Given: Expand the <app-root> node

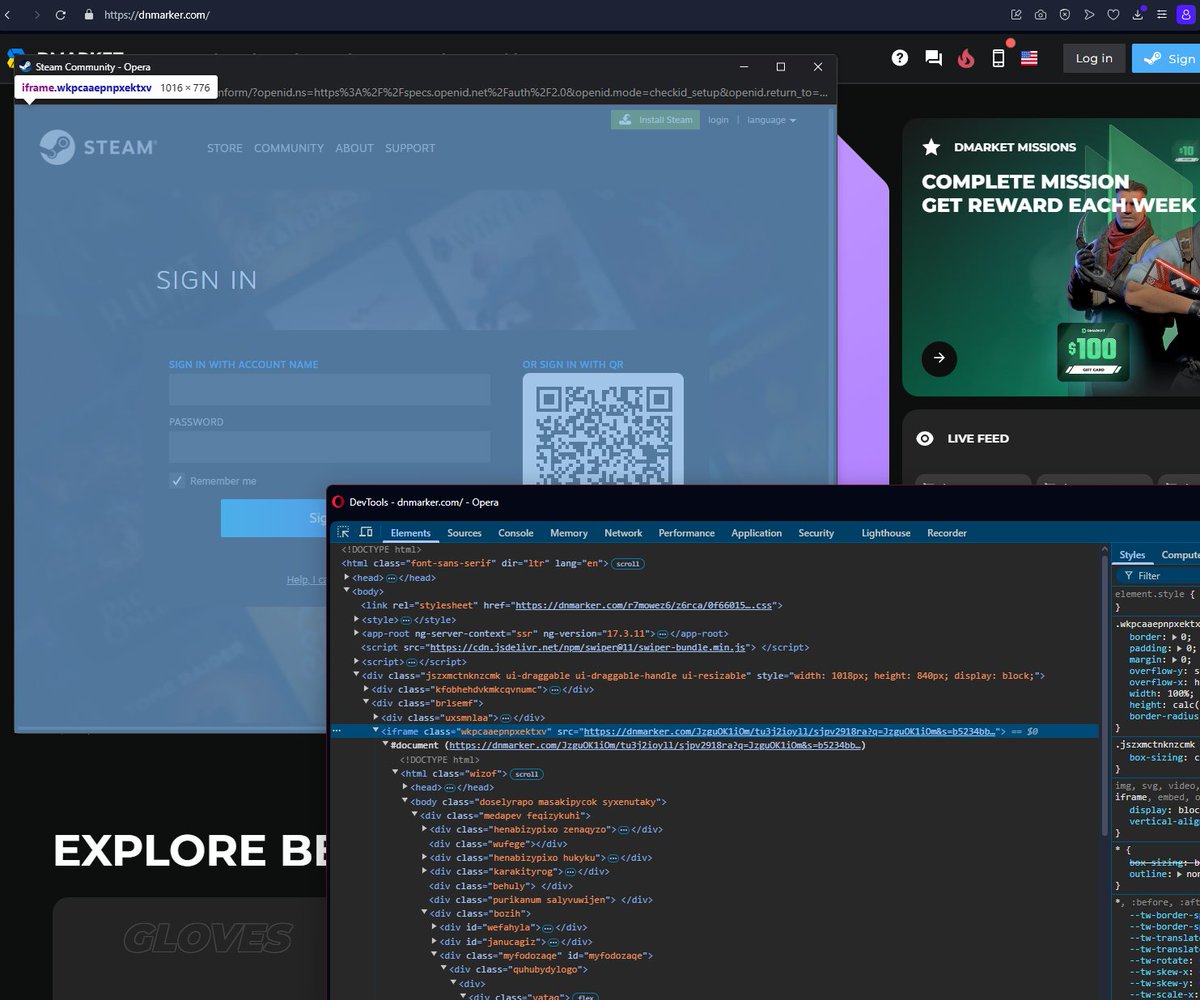Looking at the screenshot, I should tap(357, 634).
